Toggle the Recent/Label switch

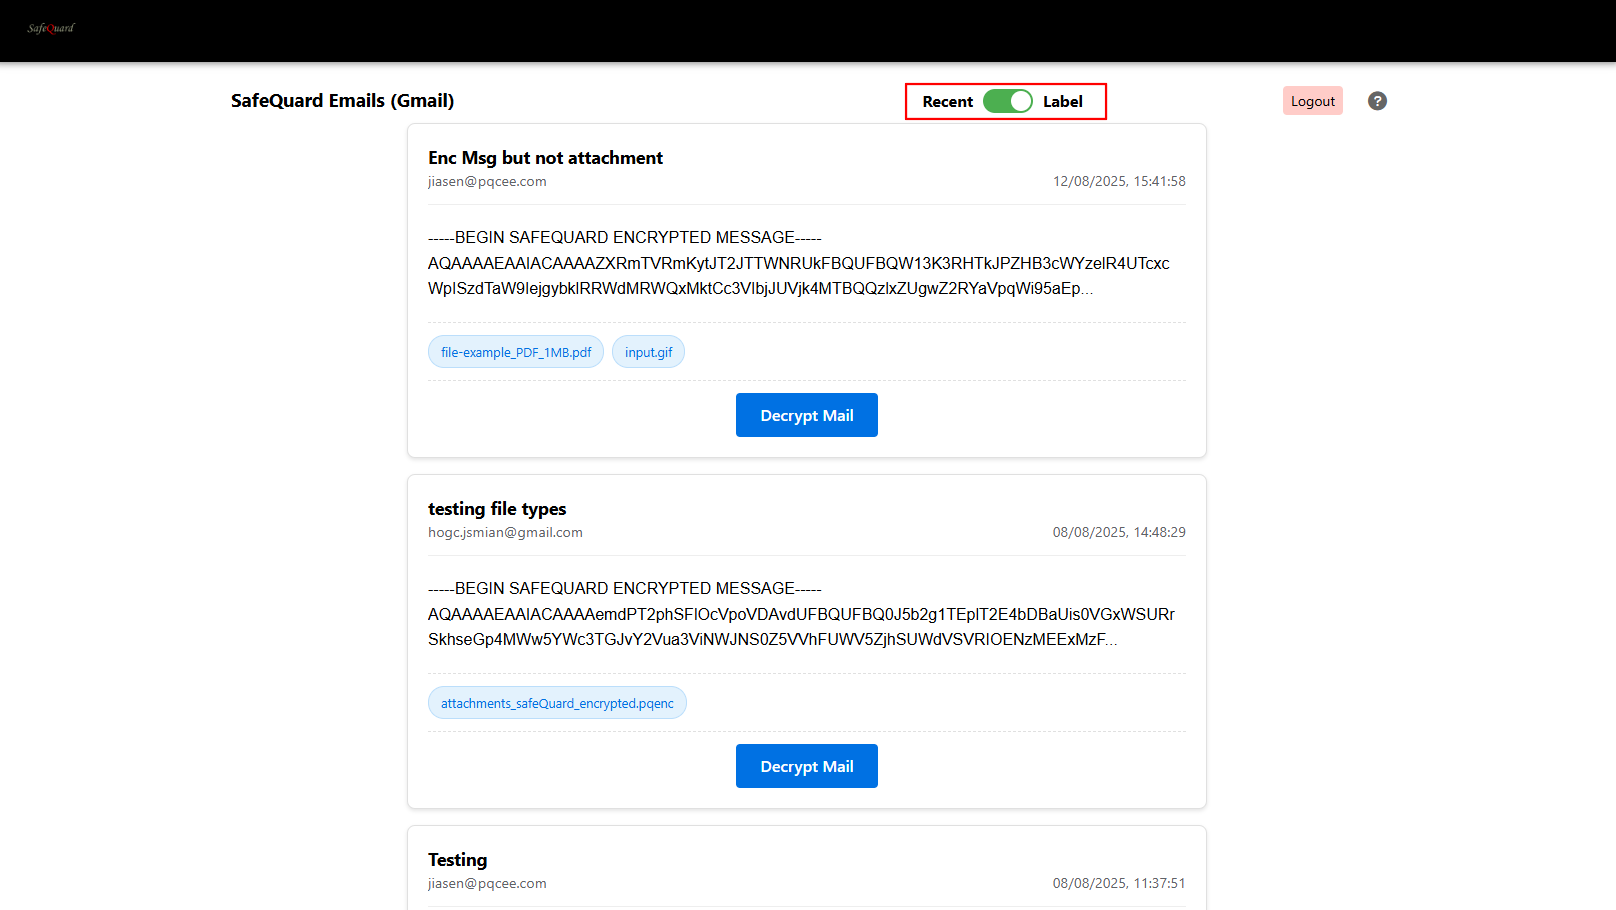pos(1007,101)
